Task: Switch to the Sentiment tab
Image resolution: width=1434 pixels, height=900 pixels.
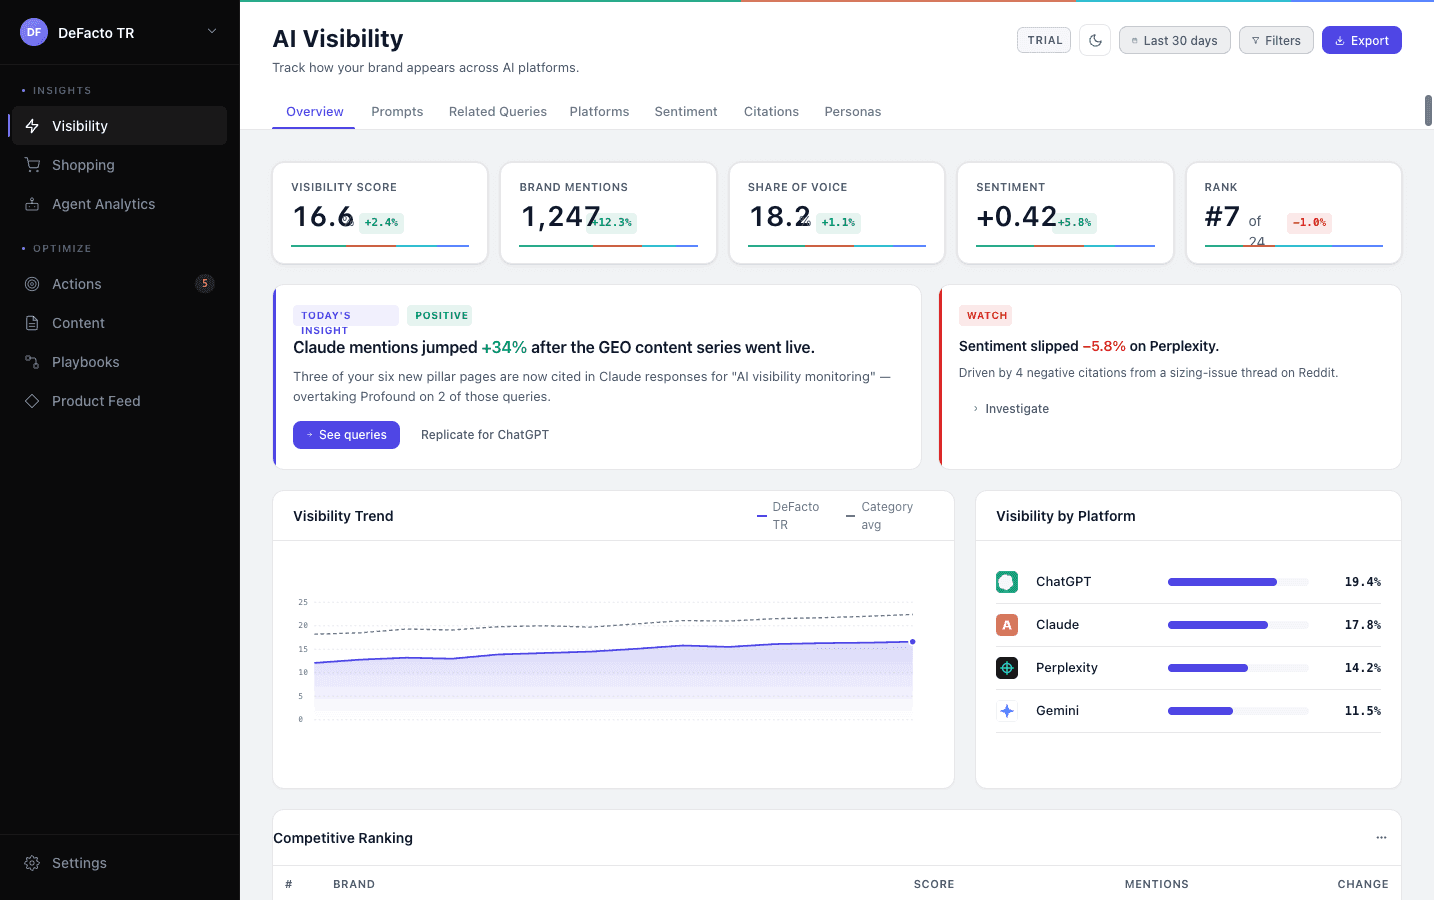Action: tap(685, 111)
